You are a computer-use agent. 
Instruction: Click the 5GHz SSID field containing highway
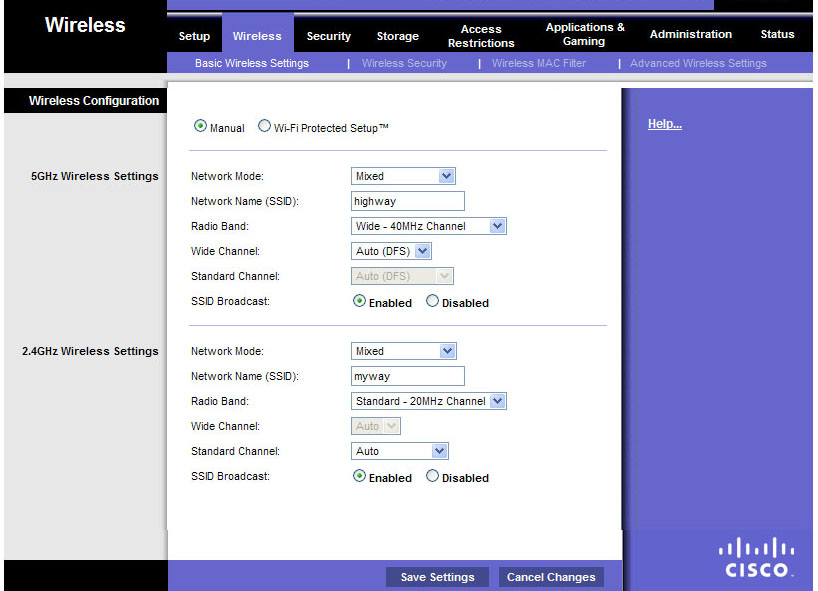click(408, 201)
